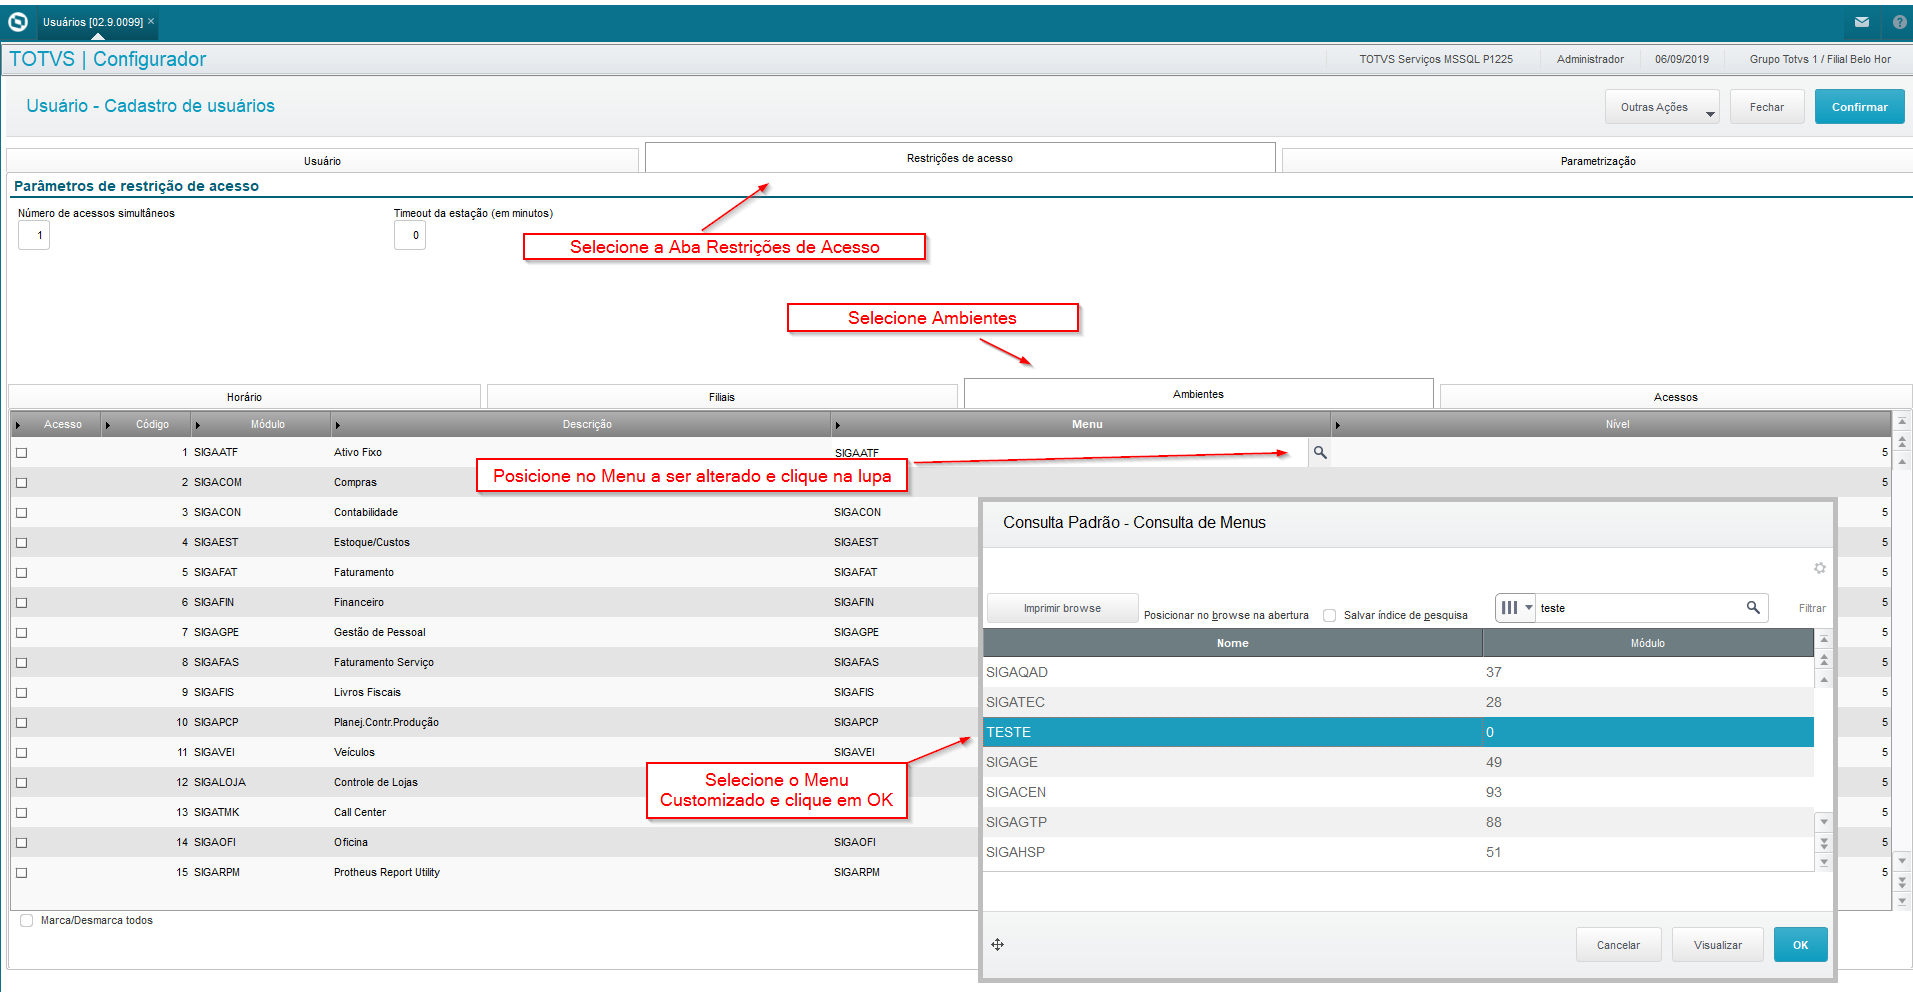1913x992 pixels.
Task: Select the Restrições de acesso tab
Action: point(960,158)
